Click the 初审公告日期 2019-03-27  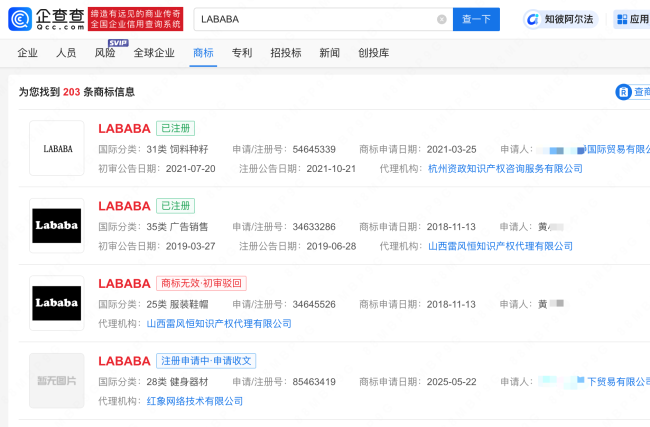(x=190, y=246)
